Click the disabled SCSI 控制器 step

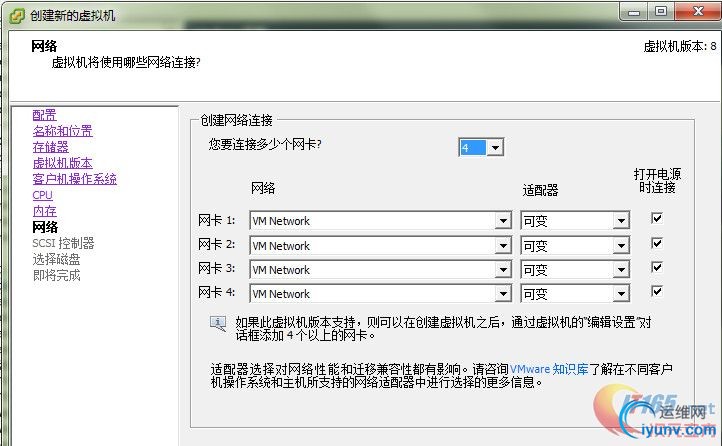click(x=64, y=243)
